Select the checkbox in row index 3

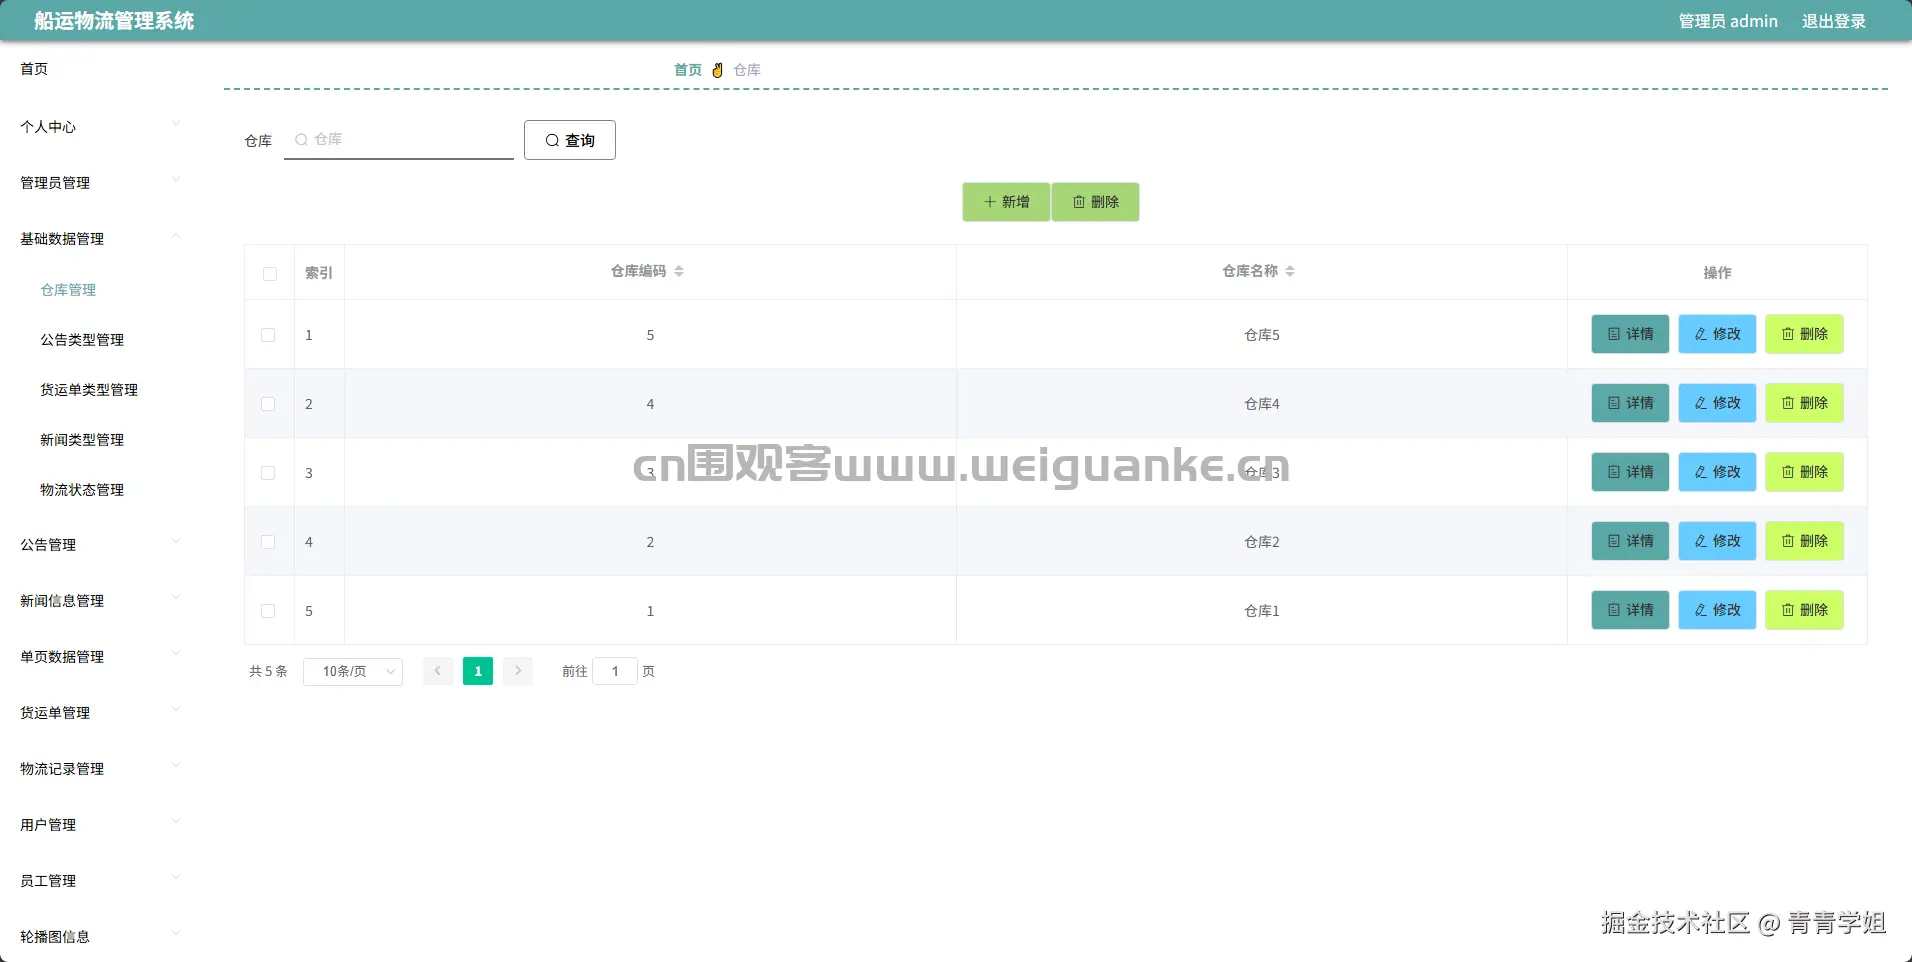click(x=268, y=473)
